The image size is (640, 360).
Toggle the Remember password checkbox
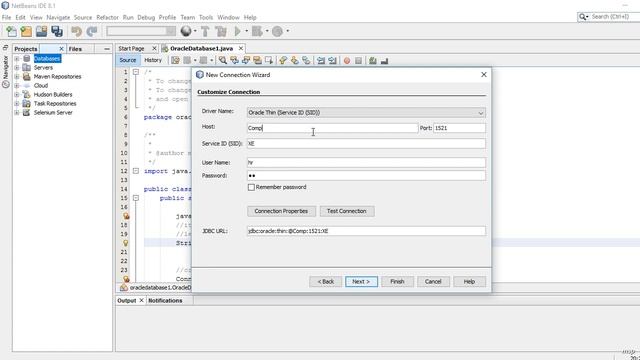pyautogui.click(x=251, y=187)
